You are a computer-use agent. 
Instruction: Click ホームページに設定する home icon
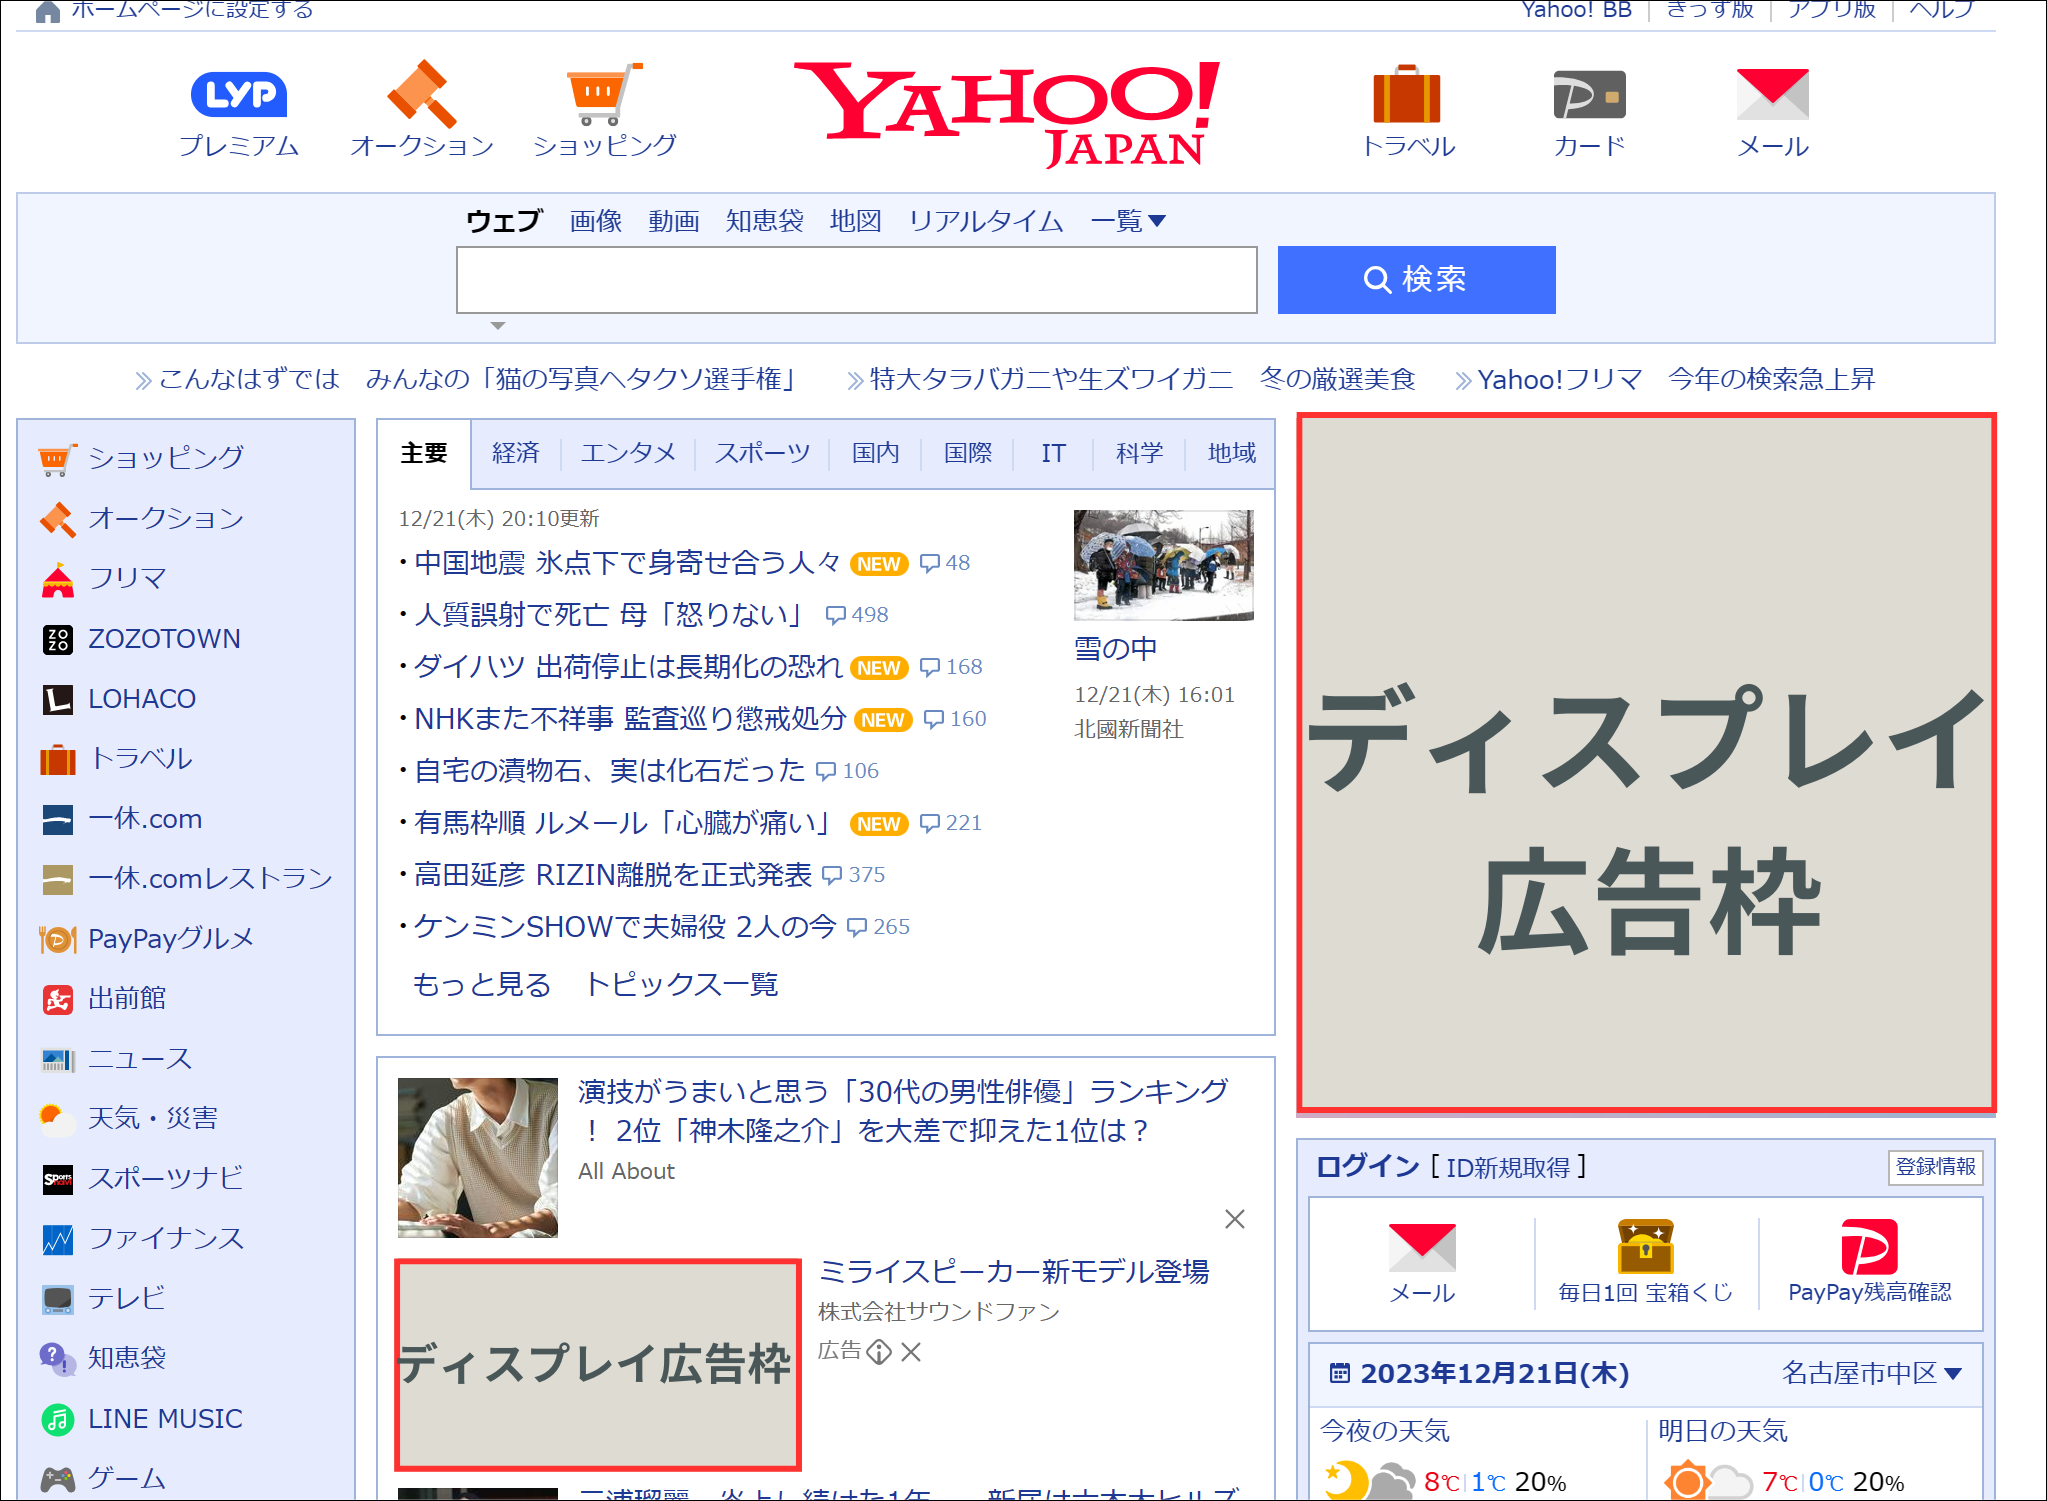tap(47, 12)
